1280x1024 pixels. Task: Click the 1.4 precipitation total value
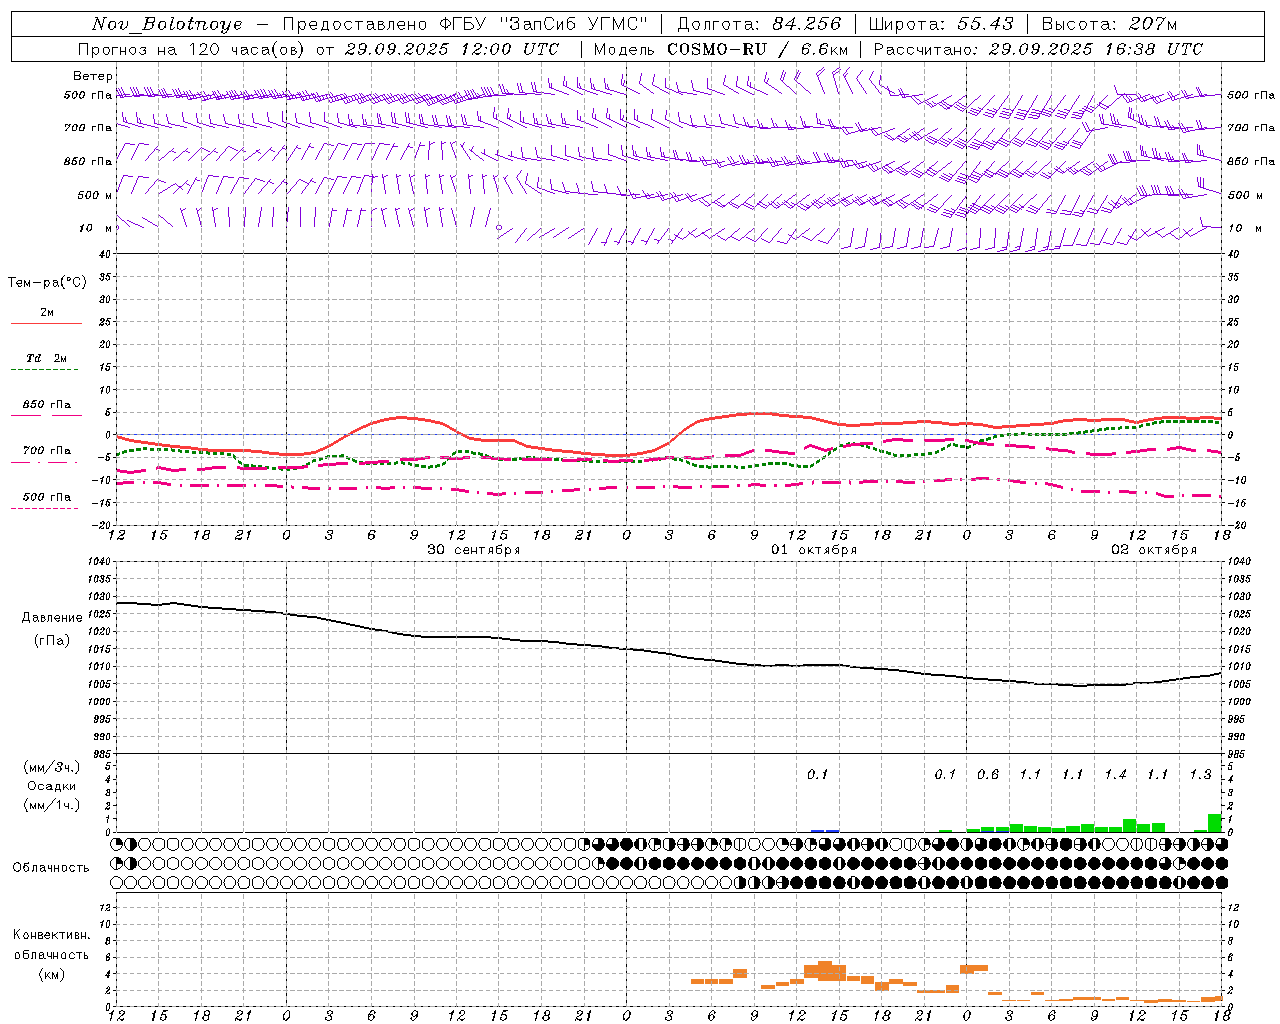(x=1116, y=775)
